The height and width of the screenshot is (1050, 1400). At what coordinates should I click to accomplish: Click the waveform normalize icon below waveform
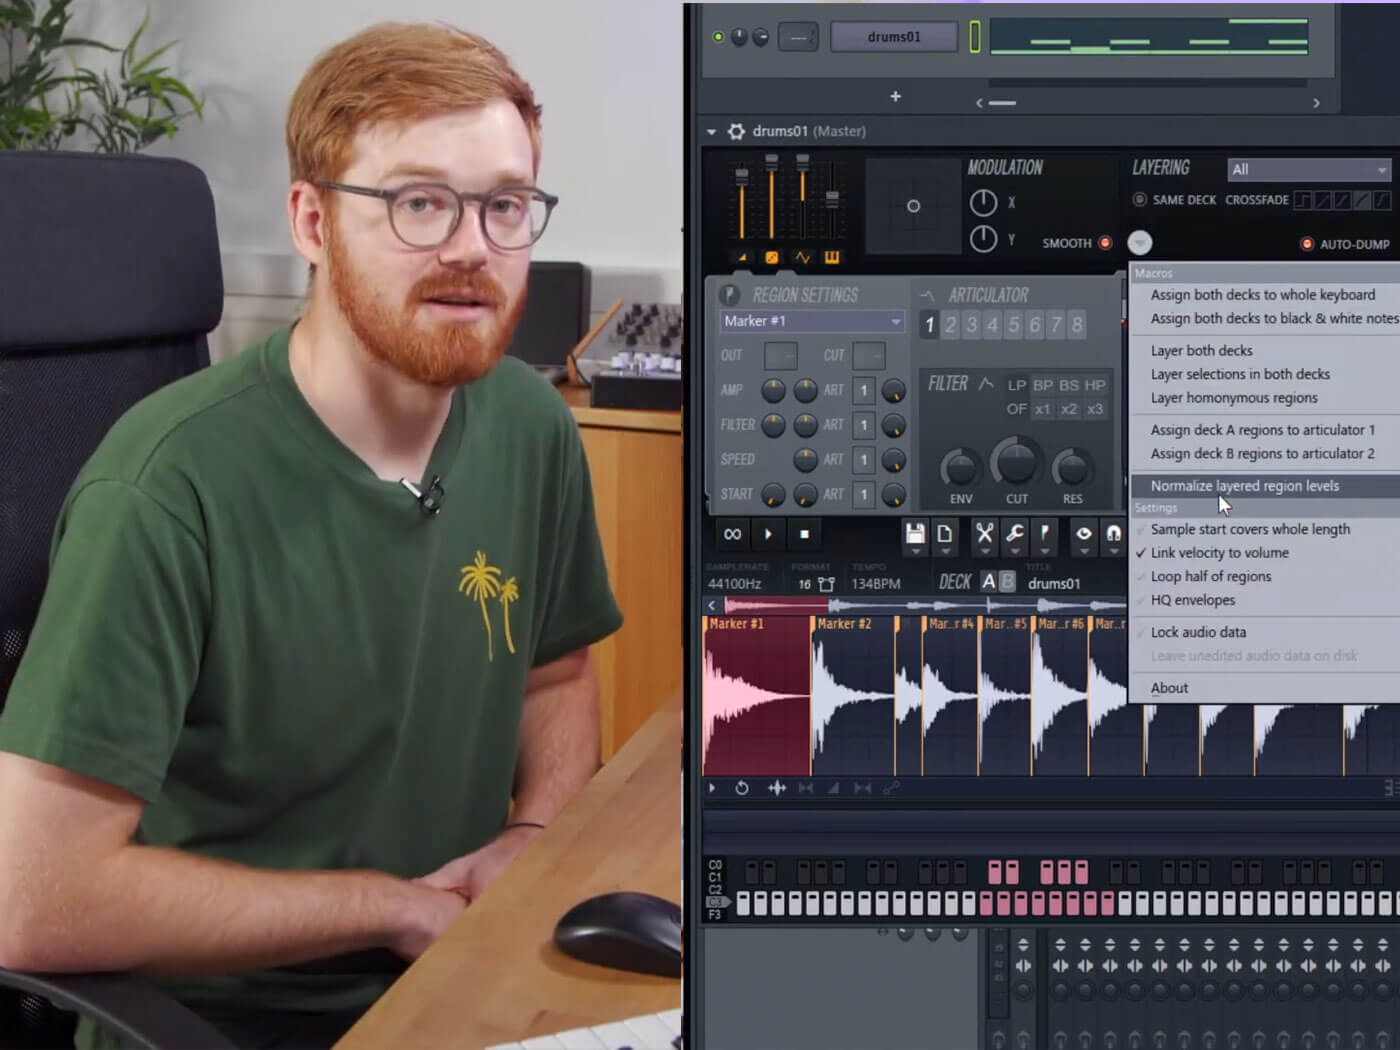777,788
